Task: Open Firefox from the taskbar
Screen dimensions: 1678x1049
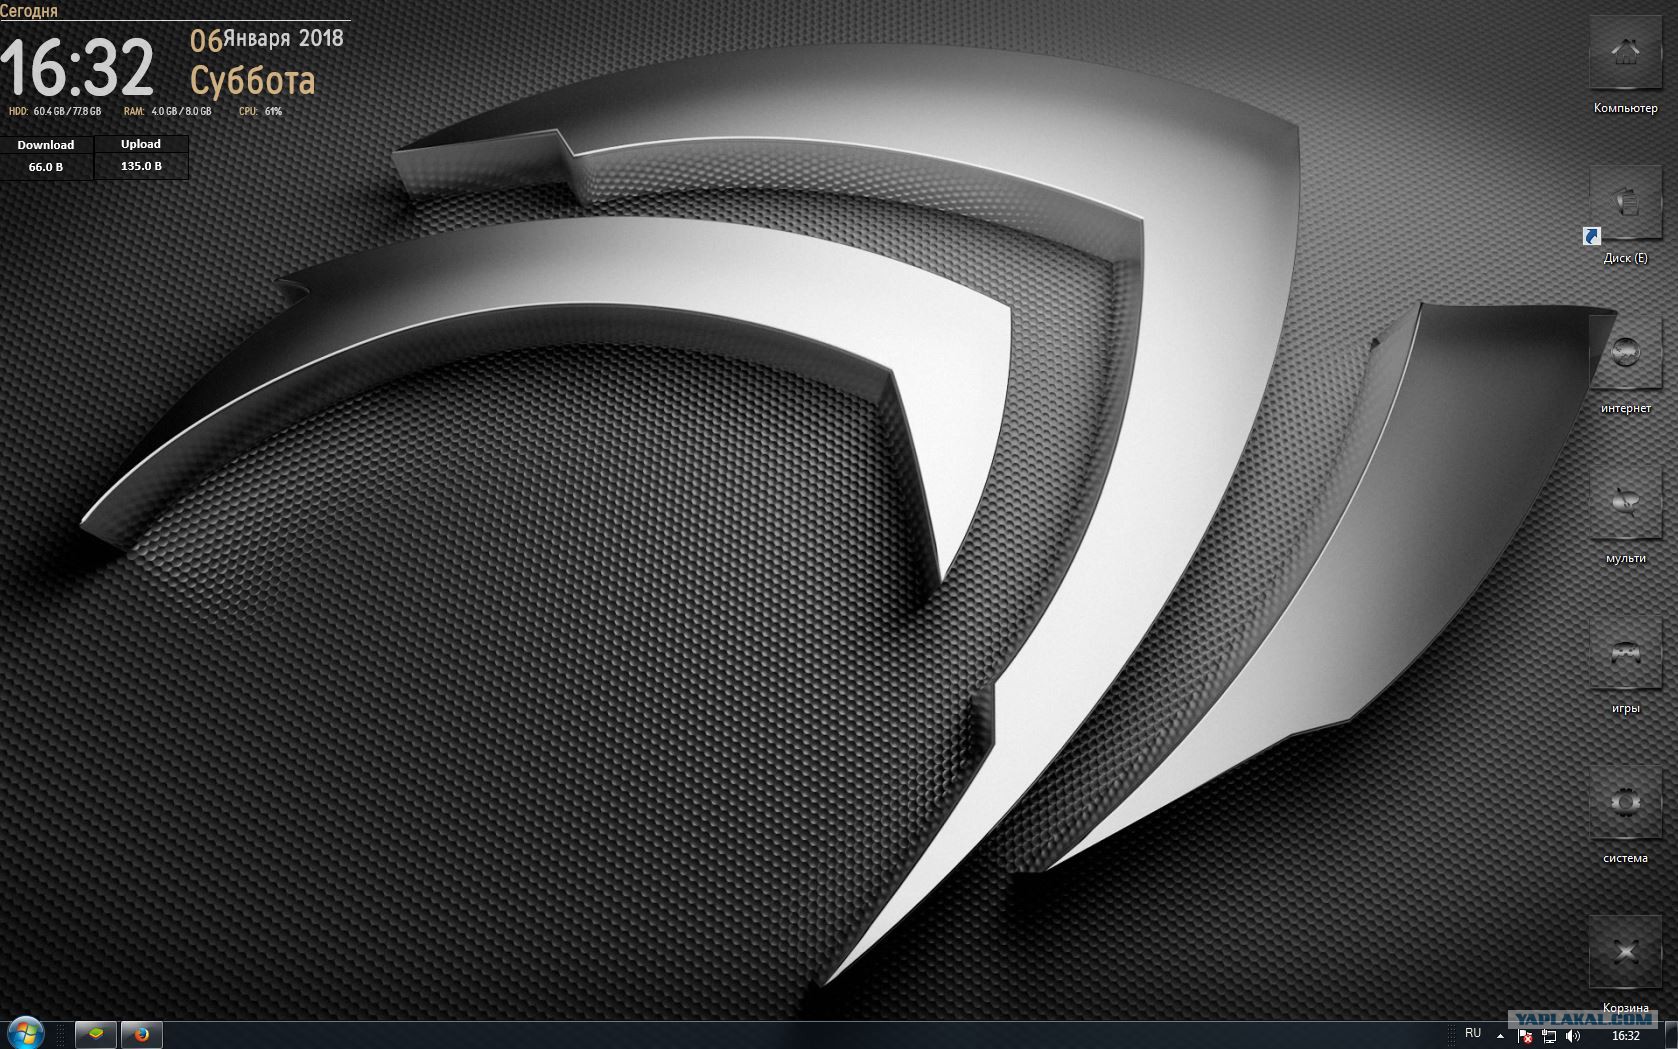Action: 141,1035
